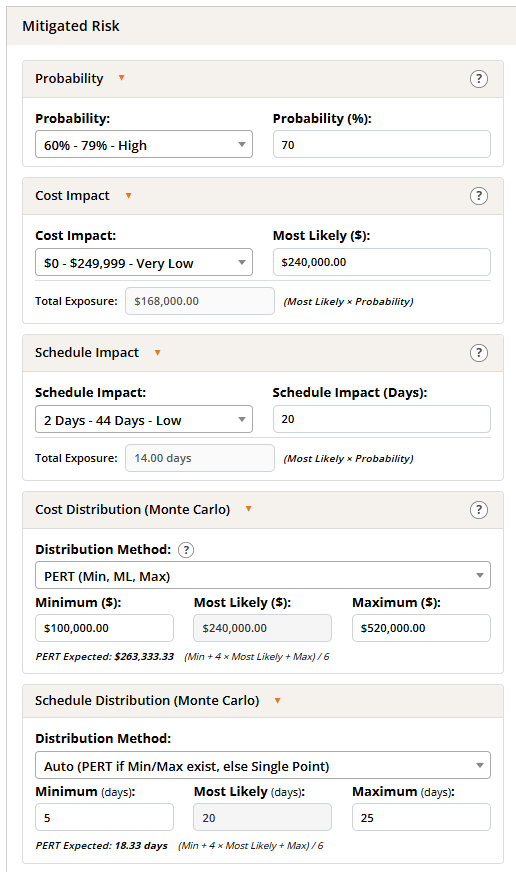This screenshot has height=872, width=516.
Task: Open the Cost Impact dropdown showing Very Low
Action: pos(144,262)
